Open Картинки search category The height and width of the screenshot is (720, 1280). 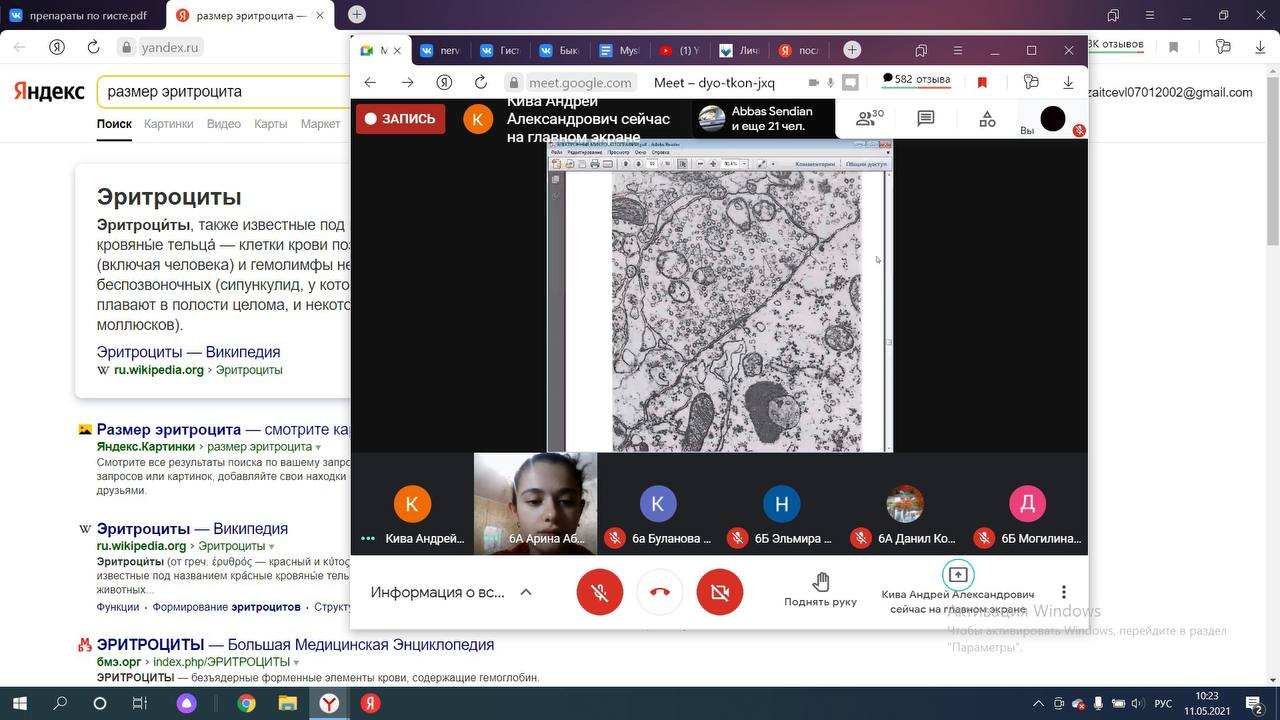pyautogui.click(x=168, y=124)
